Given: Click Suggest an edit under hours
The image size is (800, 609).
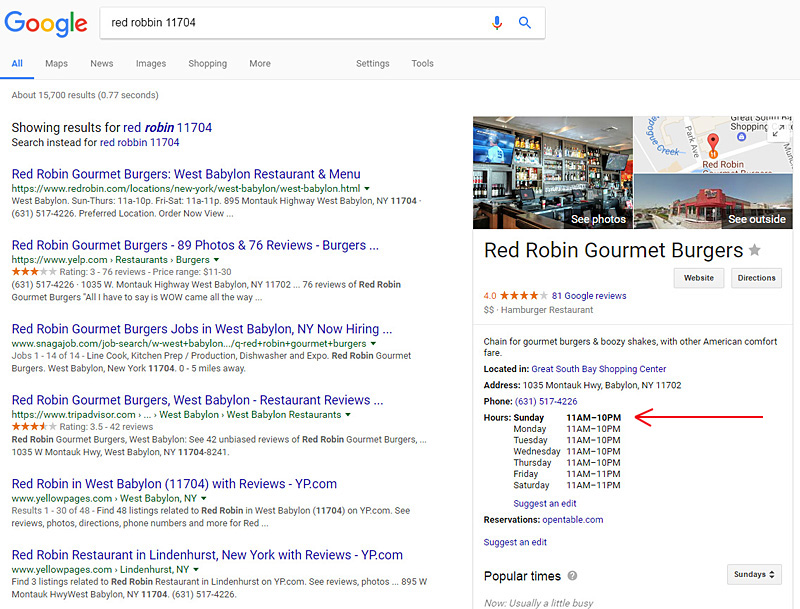Looking at the screenshot, I should 545,503.
